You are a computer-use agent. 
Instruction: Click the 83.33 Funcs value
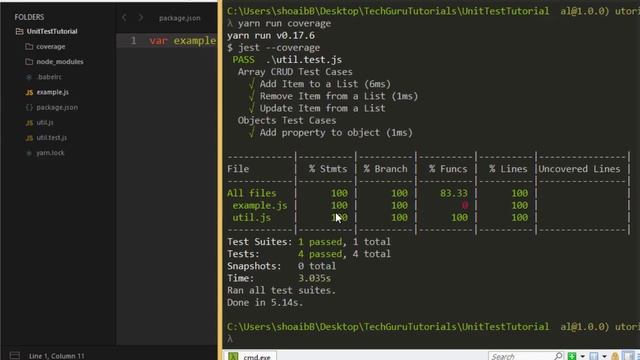(454, 193)
